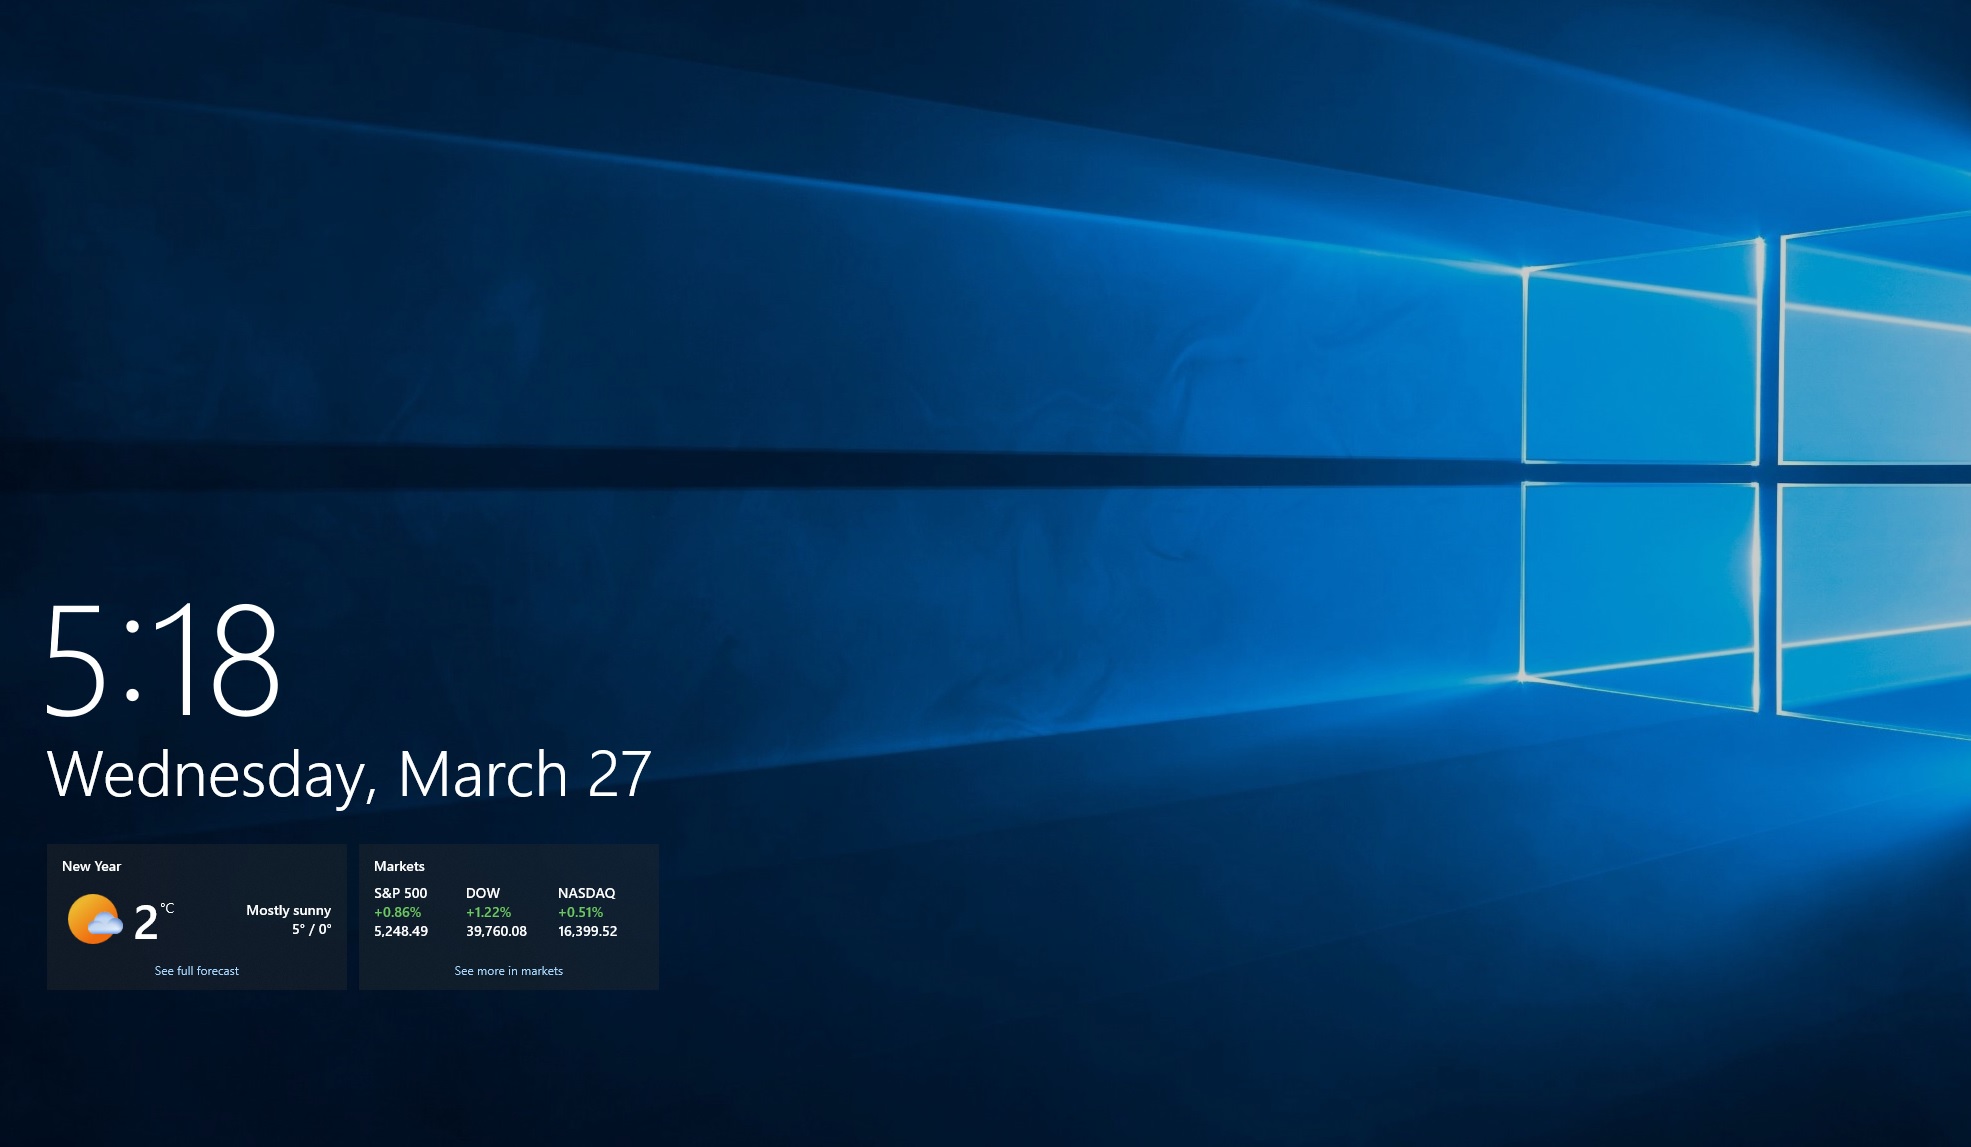1971x1147 pixels.
Task: Select the NASDAQ index label
Action: coord(587,893)
